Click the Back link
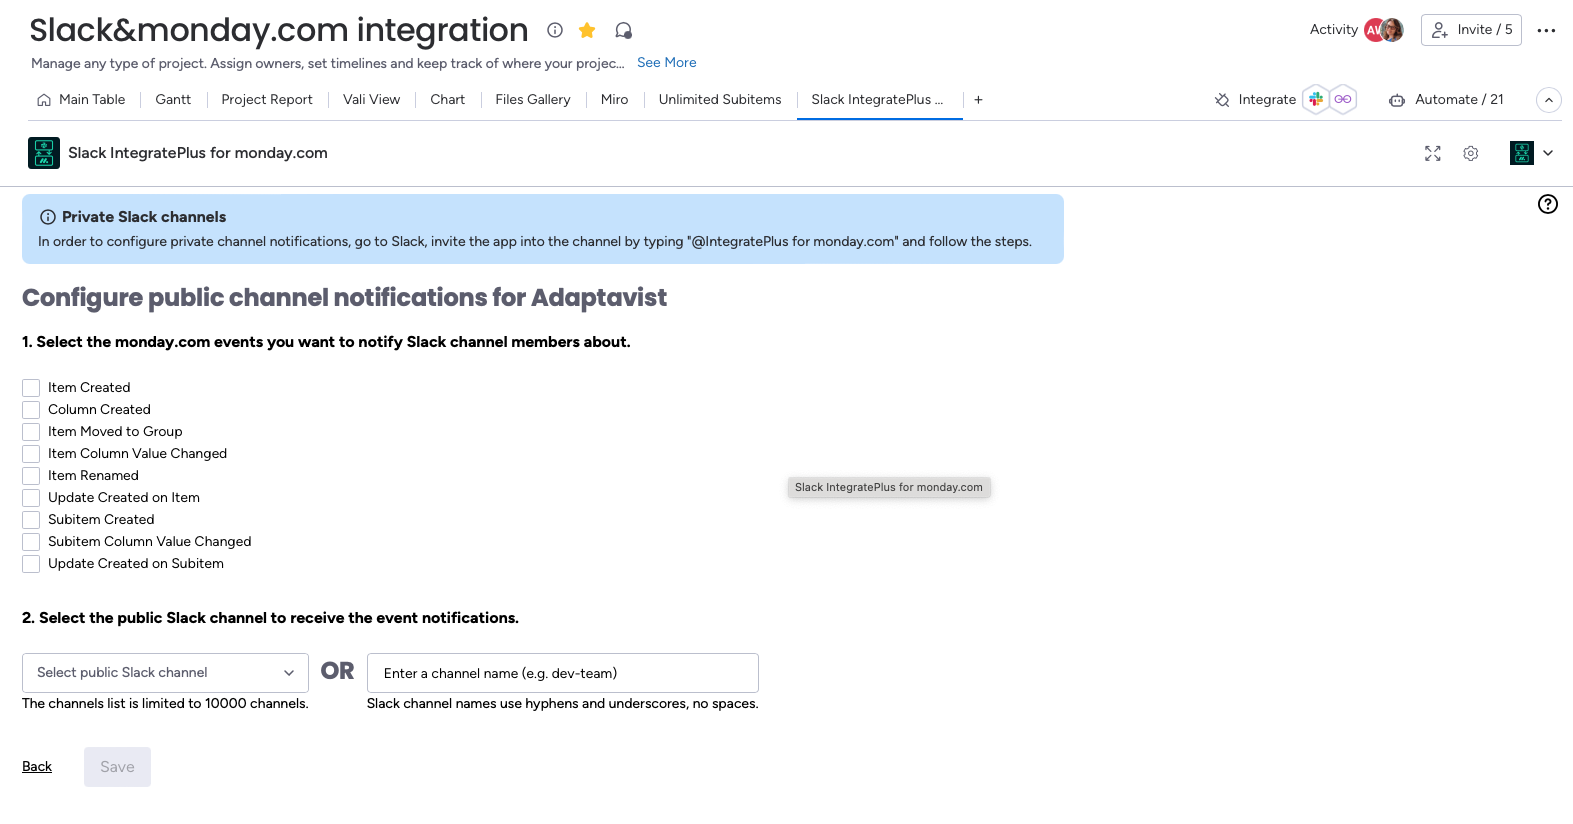This screenshot has height=824, width=1573. tap(37, 767)
